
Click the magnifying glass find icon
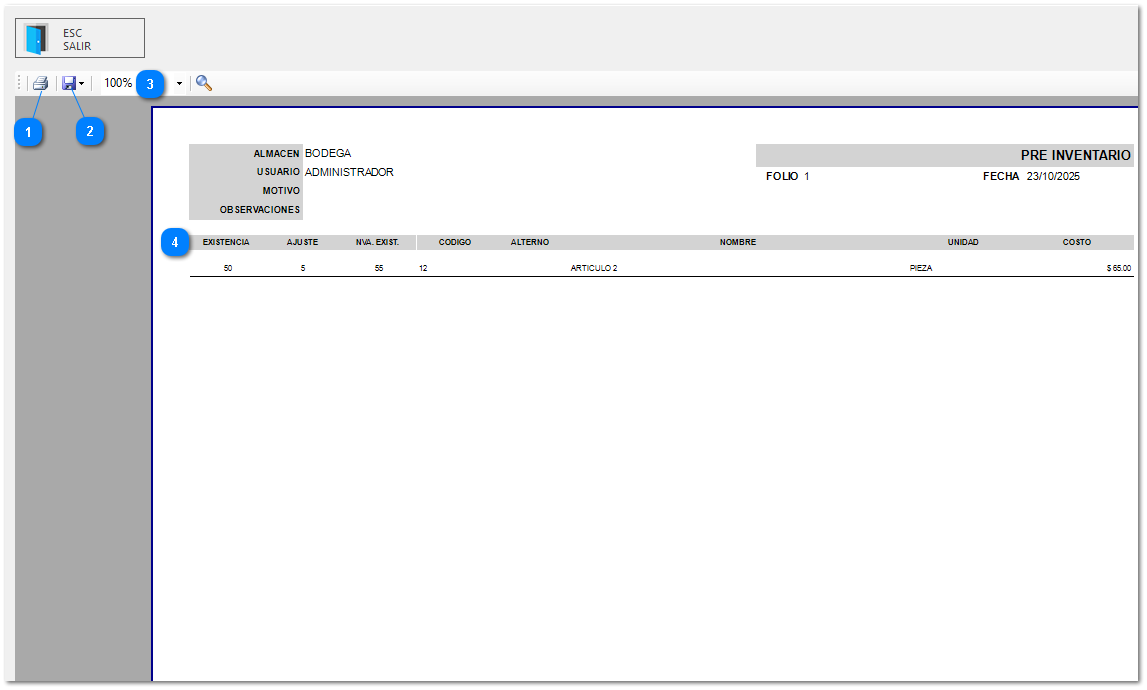click(x=204, y=84)
